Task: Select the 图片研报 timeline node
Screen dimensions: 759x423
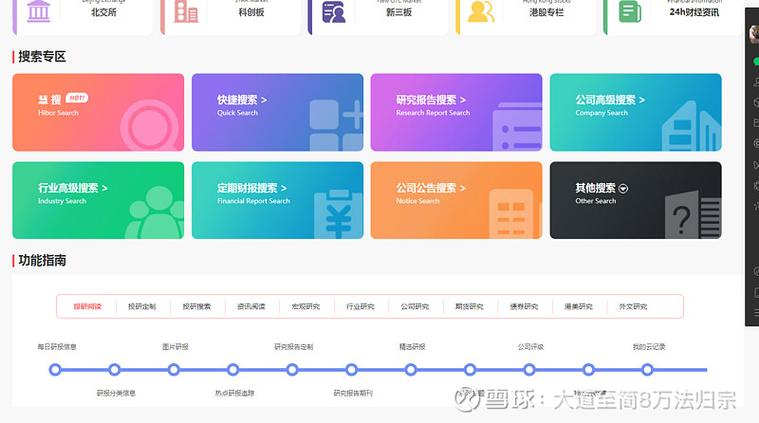Action: tap(174, 370)
